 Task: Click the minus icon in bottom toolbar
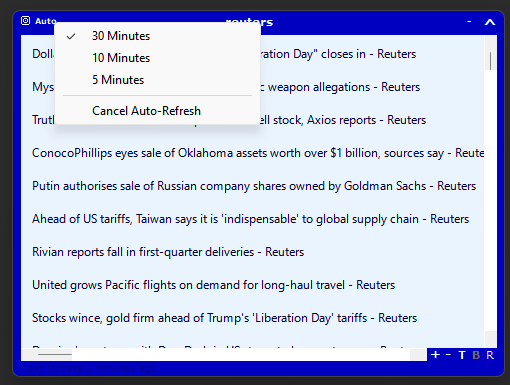[x=448, y=355]
